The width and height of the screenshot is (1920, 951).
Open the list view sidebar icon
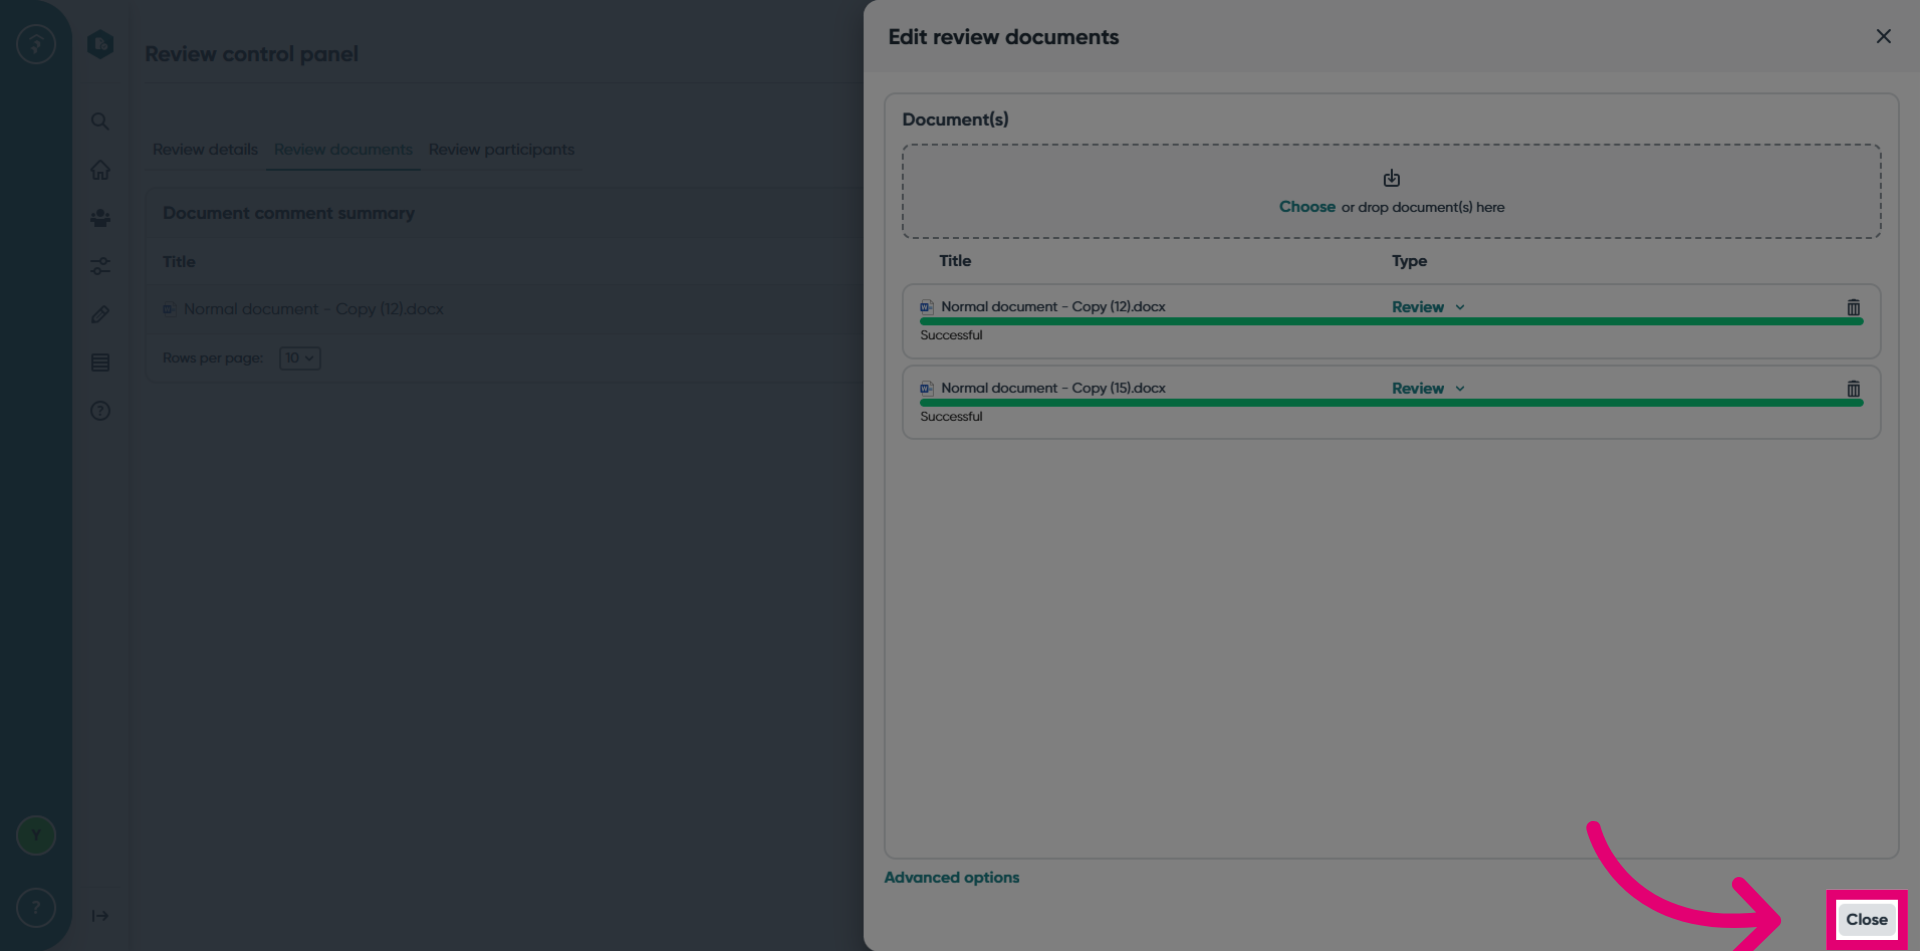click(100, 362)
